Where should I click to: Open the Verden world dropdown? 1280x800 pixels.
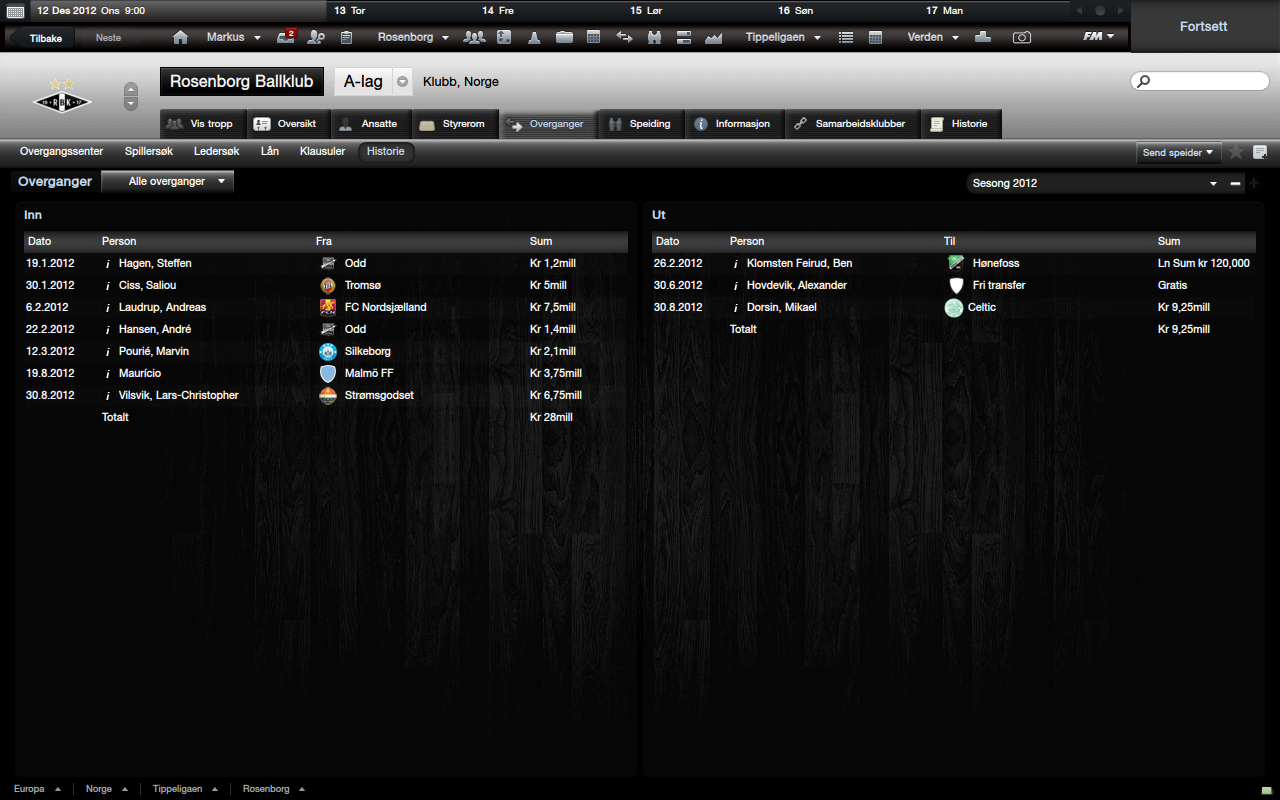pos(932,37)
